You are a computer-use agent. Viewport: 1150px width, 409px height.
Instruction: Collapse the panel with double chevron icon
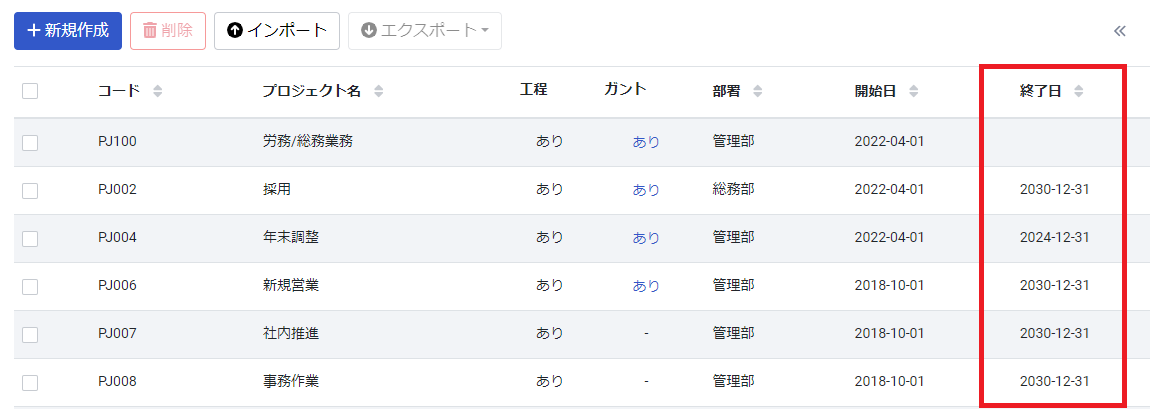(x=1119, y=31)
